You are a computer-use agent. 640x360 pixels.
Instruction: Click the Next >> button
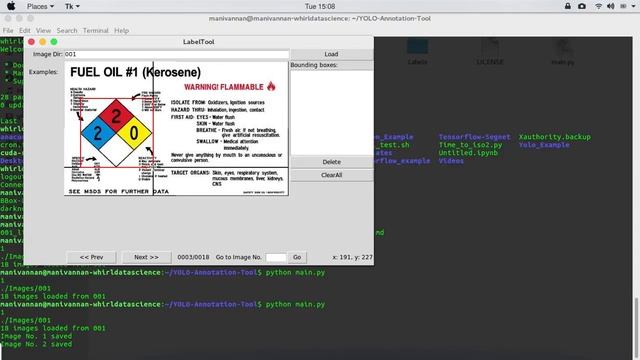tap(146, 257)
